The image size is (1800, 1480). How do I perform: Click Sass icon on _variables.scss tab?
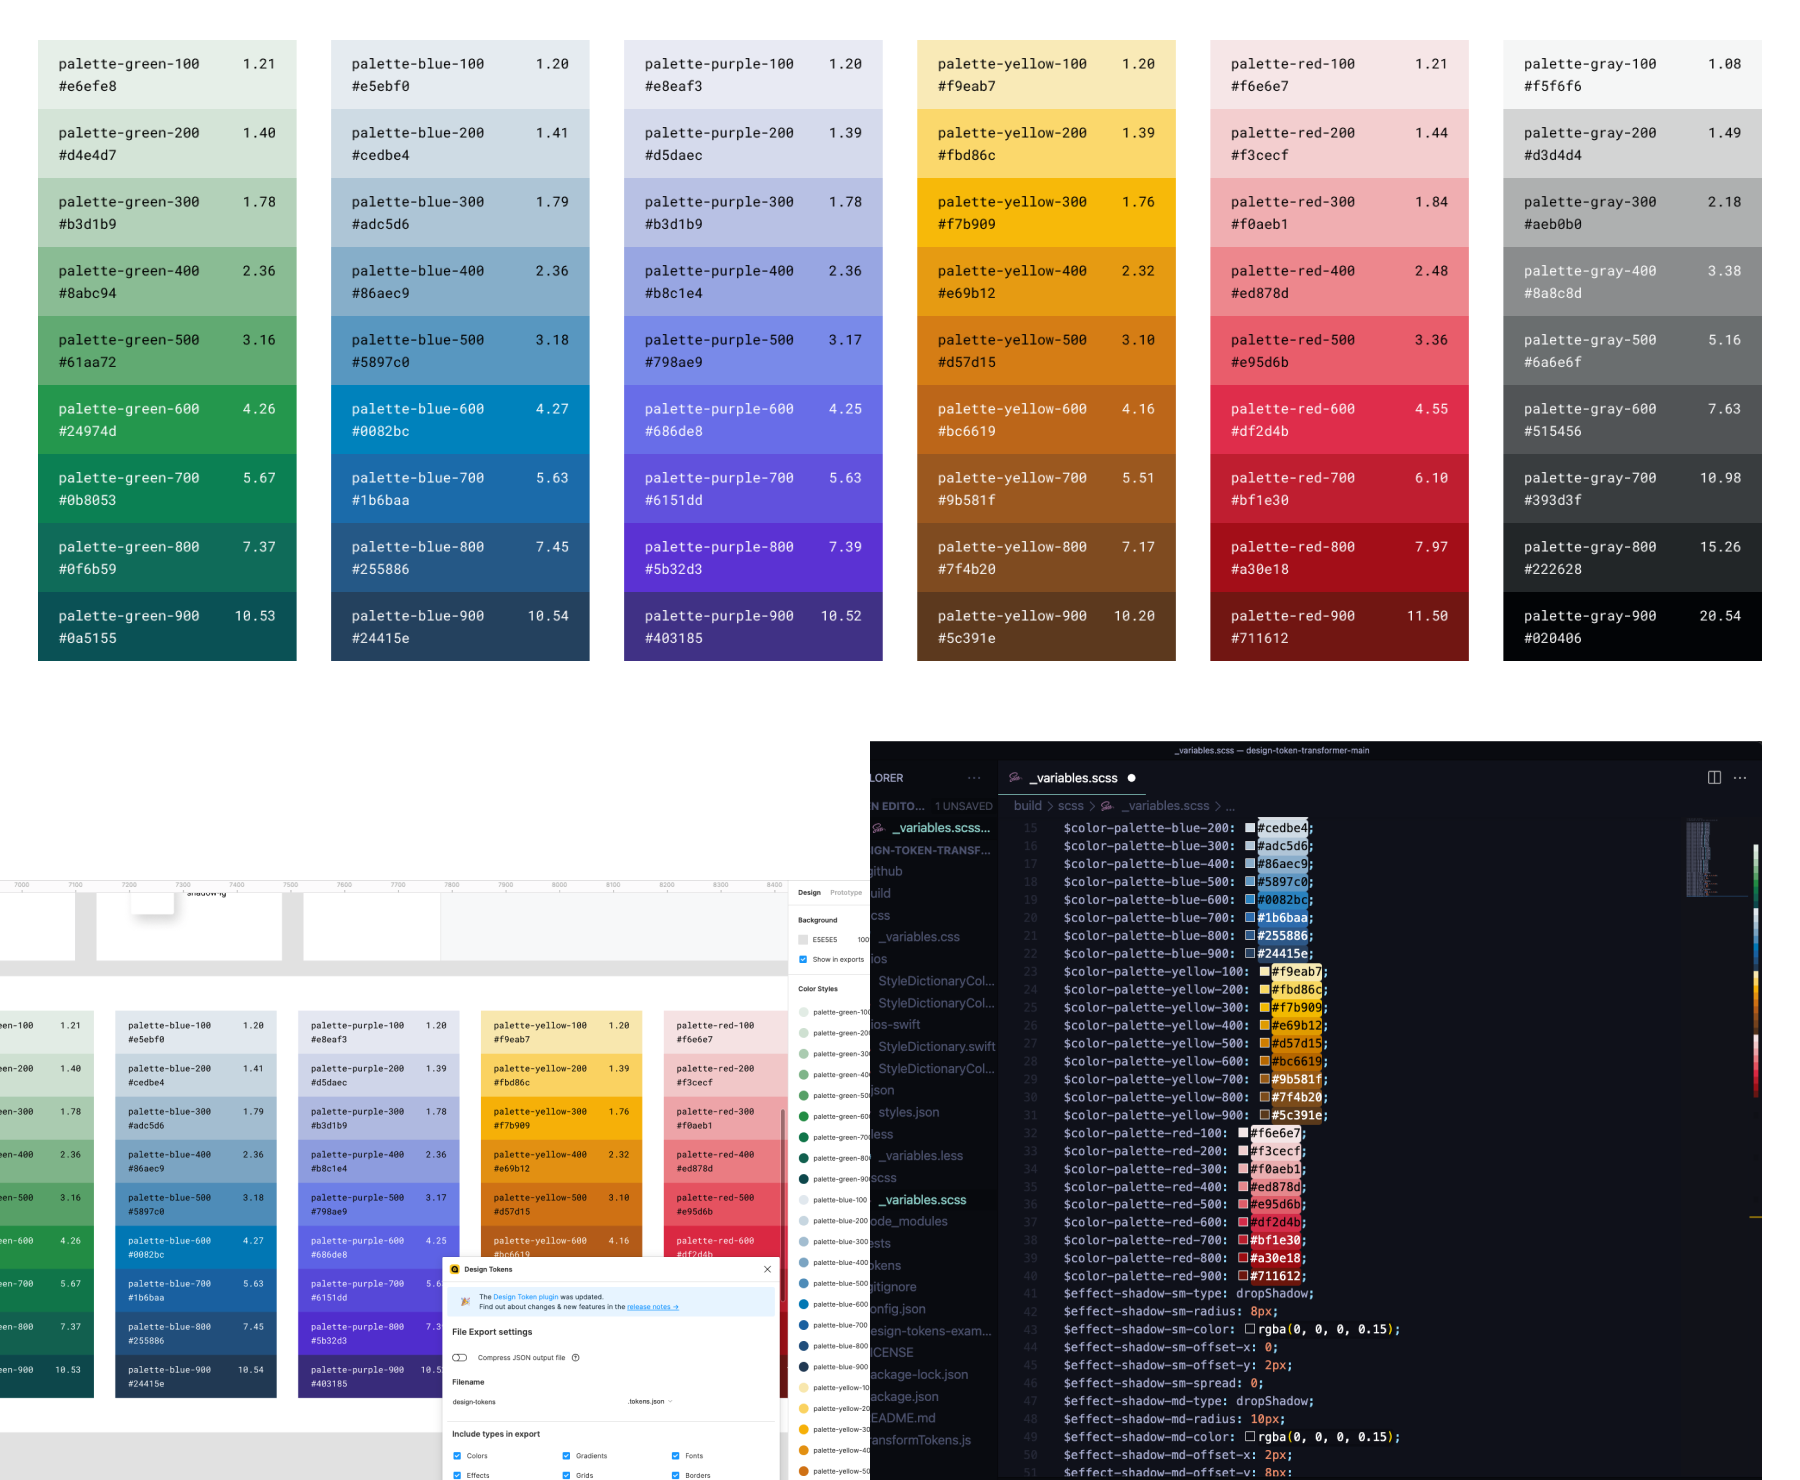1015,778
